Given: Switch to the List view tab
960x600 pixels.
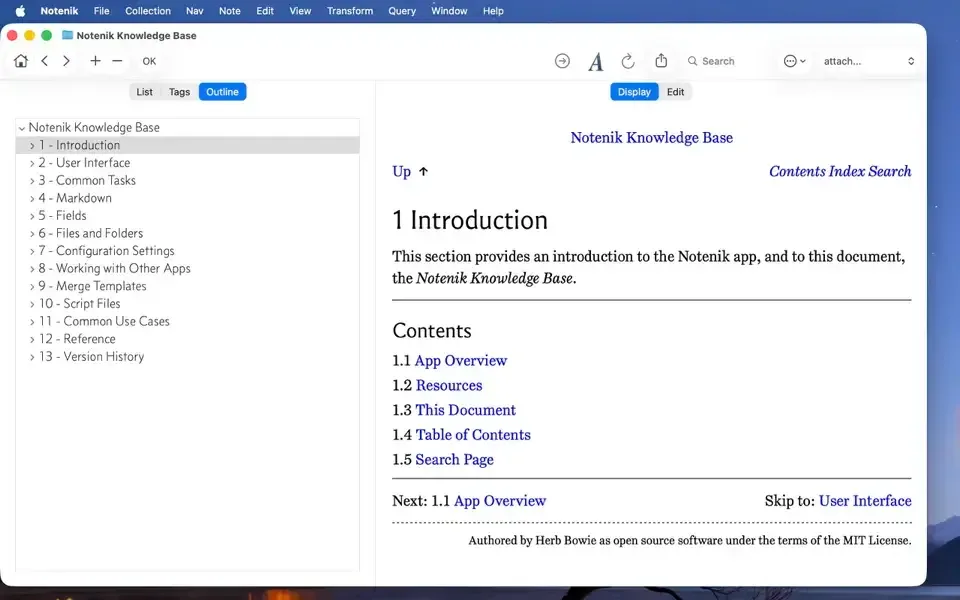Looking at the screenshot, I should pos(144,92).
